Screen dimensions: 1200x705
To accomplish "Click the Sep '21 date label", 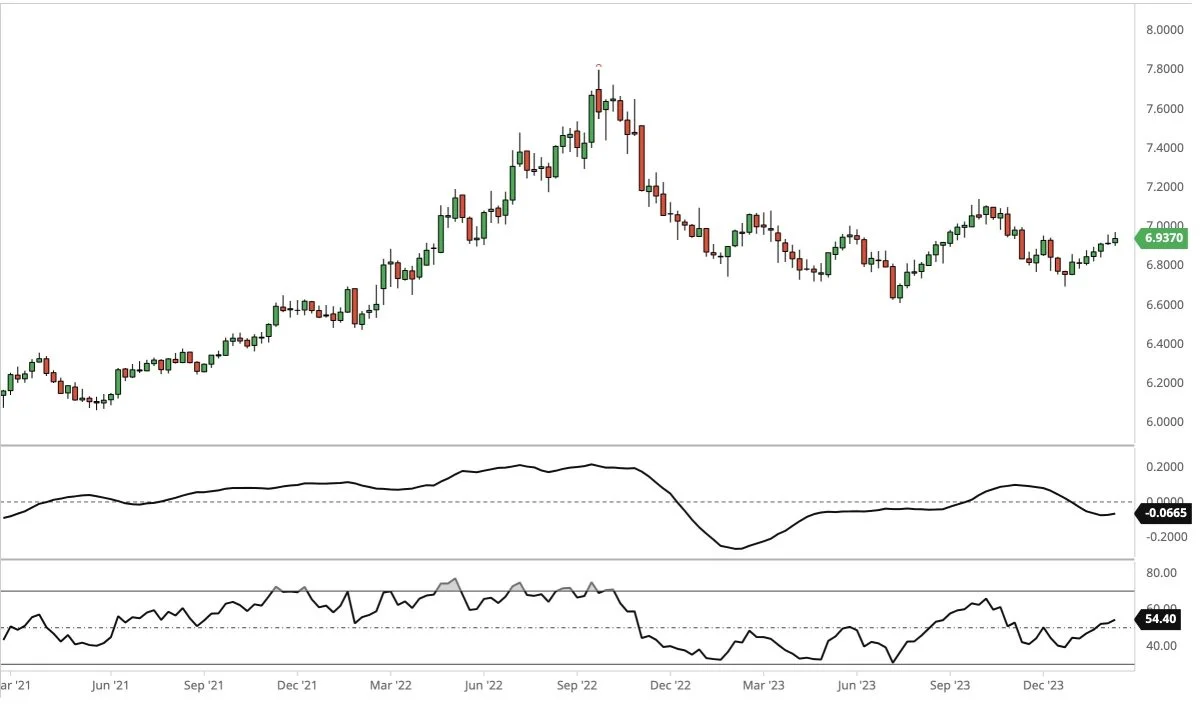I will coord(203,686).
